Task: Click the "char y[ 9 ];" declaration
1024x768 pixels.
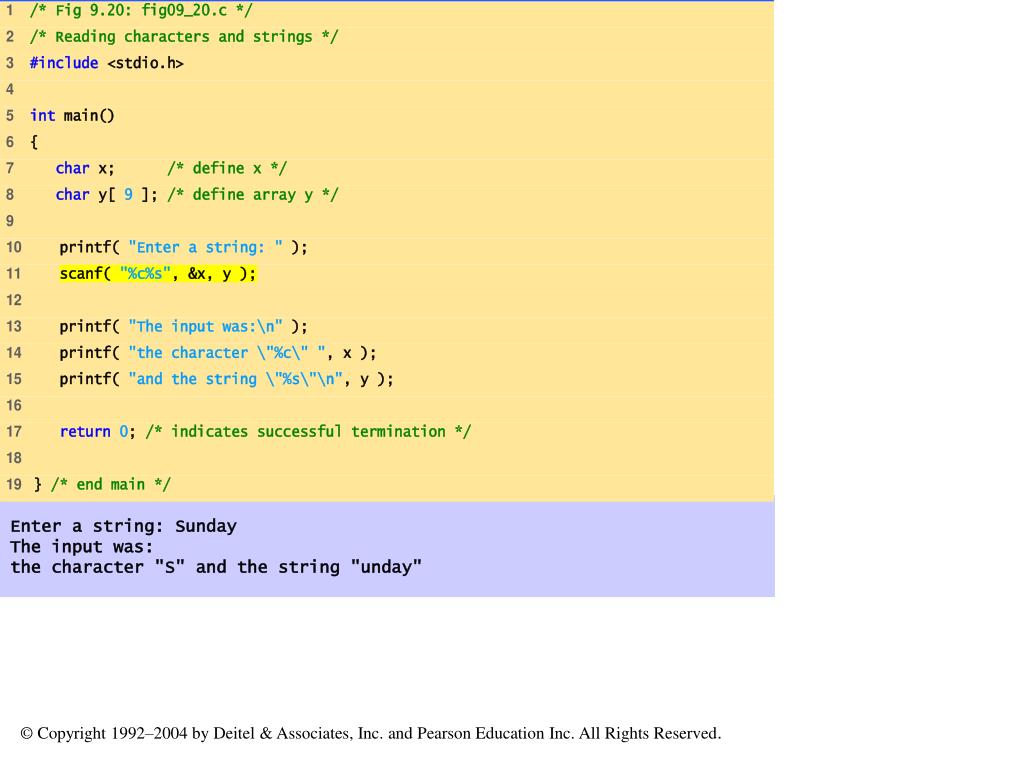Action: (106, 195)
